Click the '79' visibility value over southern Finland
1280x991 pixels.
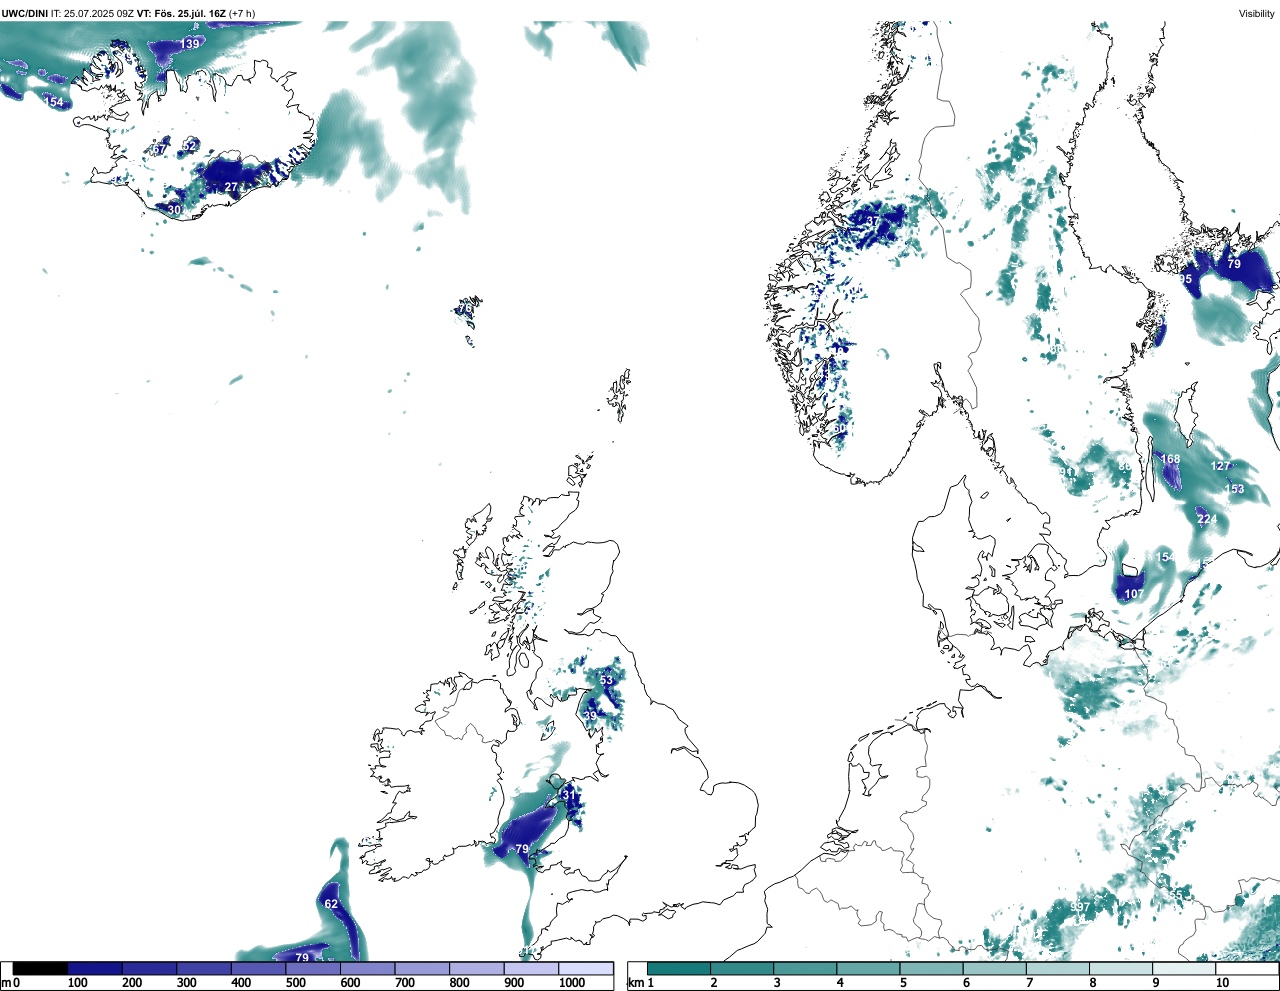coord(1234,263)
